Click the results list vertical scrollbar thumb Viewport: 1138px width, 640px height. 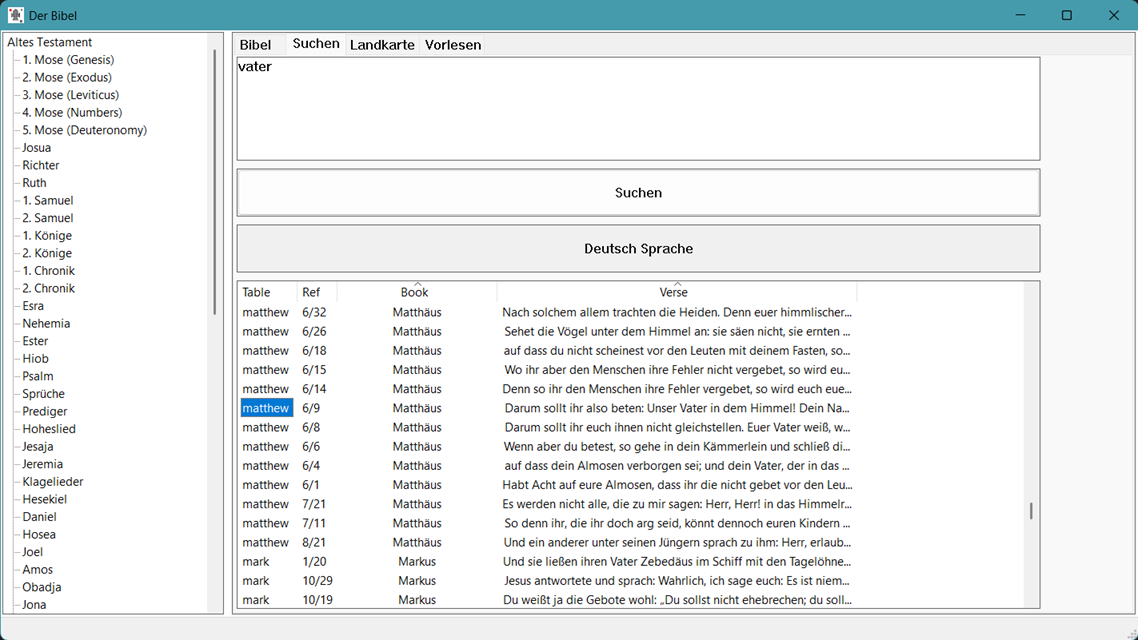(1031, 511)
